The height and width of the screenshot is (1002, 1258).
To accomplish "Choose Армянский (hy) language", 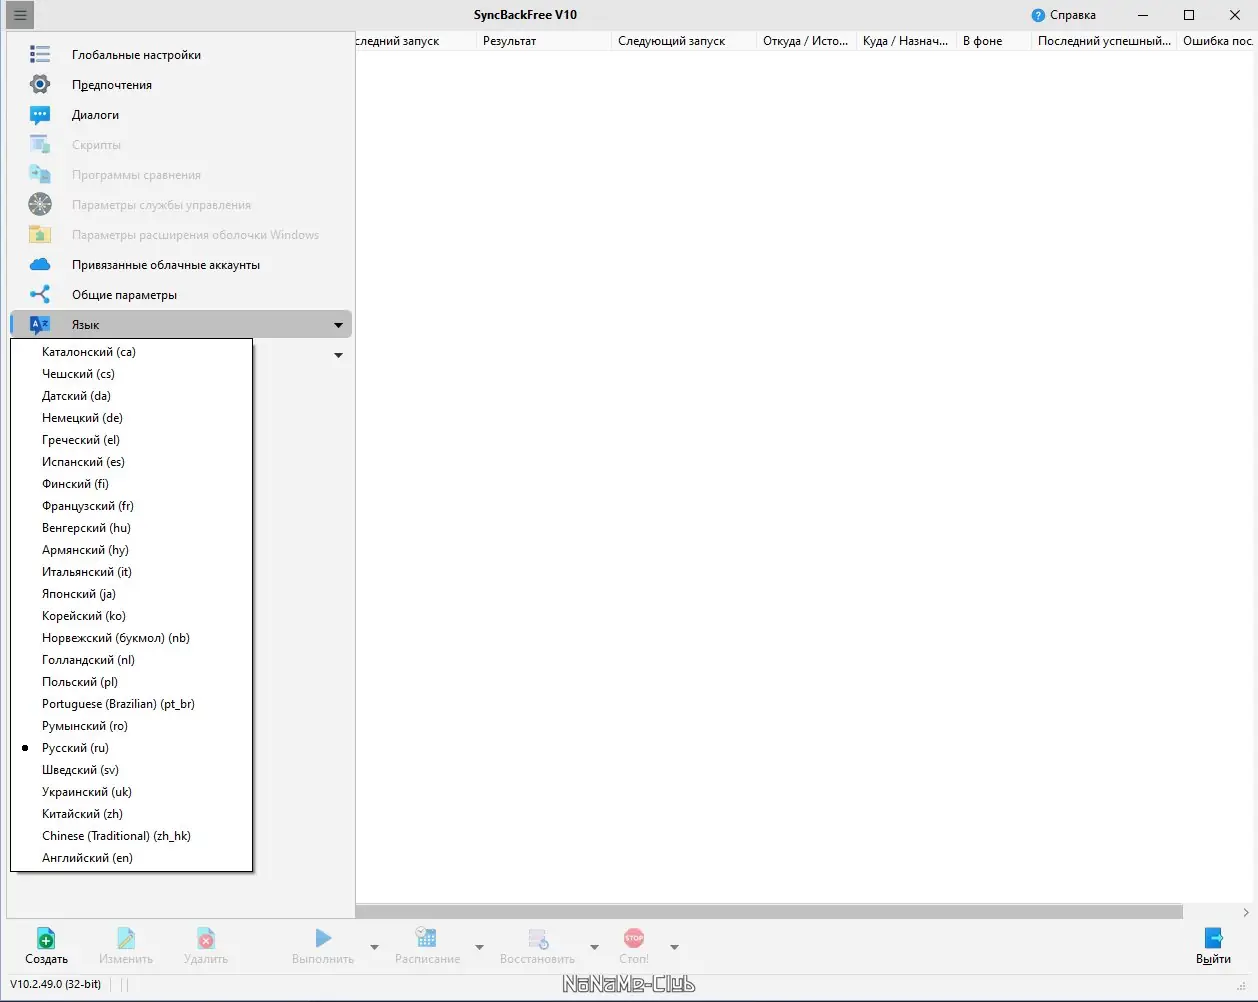I will tap(131, 550).
